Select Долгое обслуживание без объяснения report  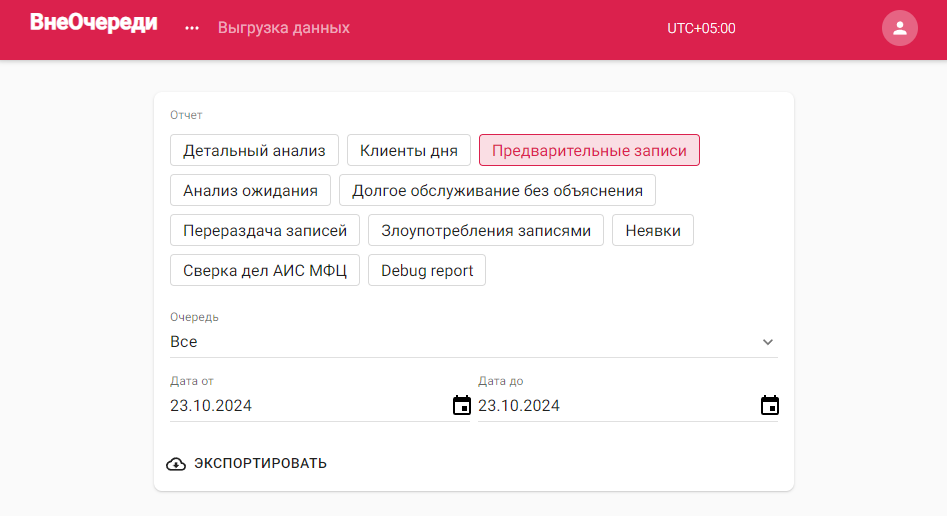497,190
